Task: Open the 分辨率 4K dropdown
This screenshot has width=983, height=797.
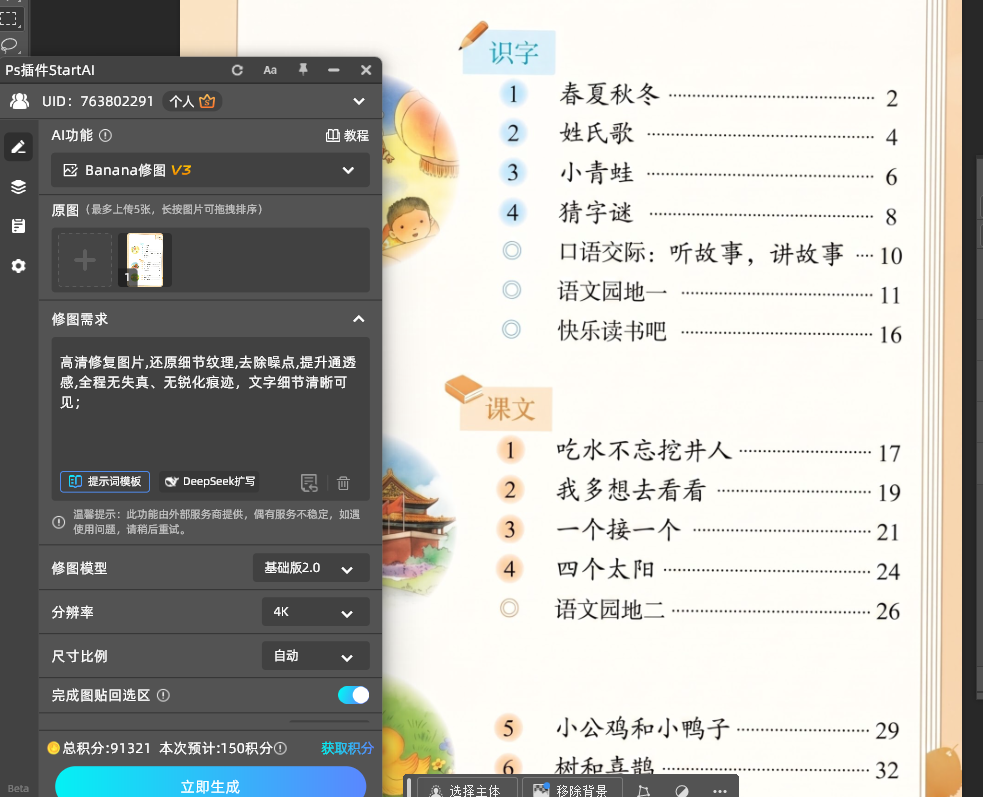Action: click(x=315, y=612)
